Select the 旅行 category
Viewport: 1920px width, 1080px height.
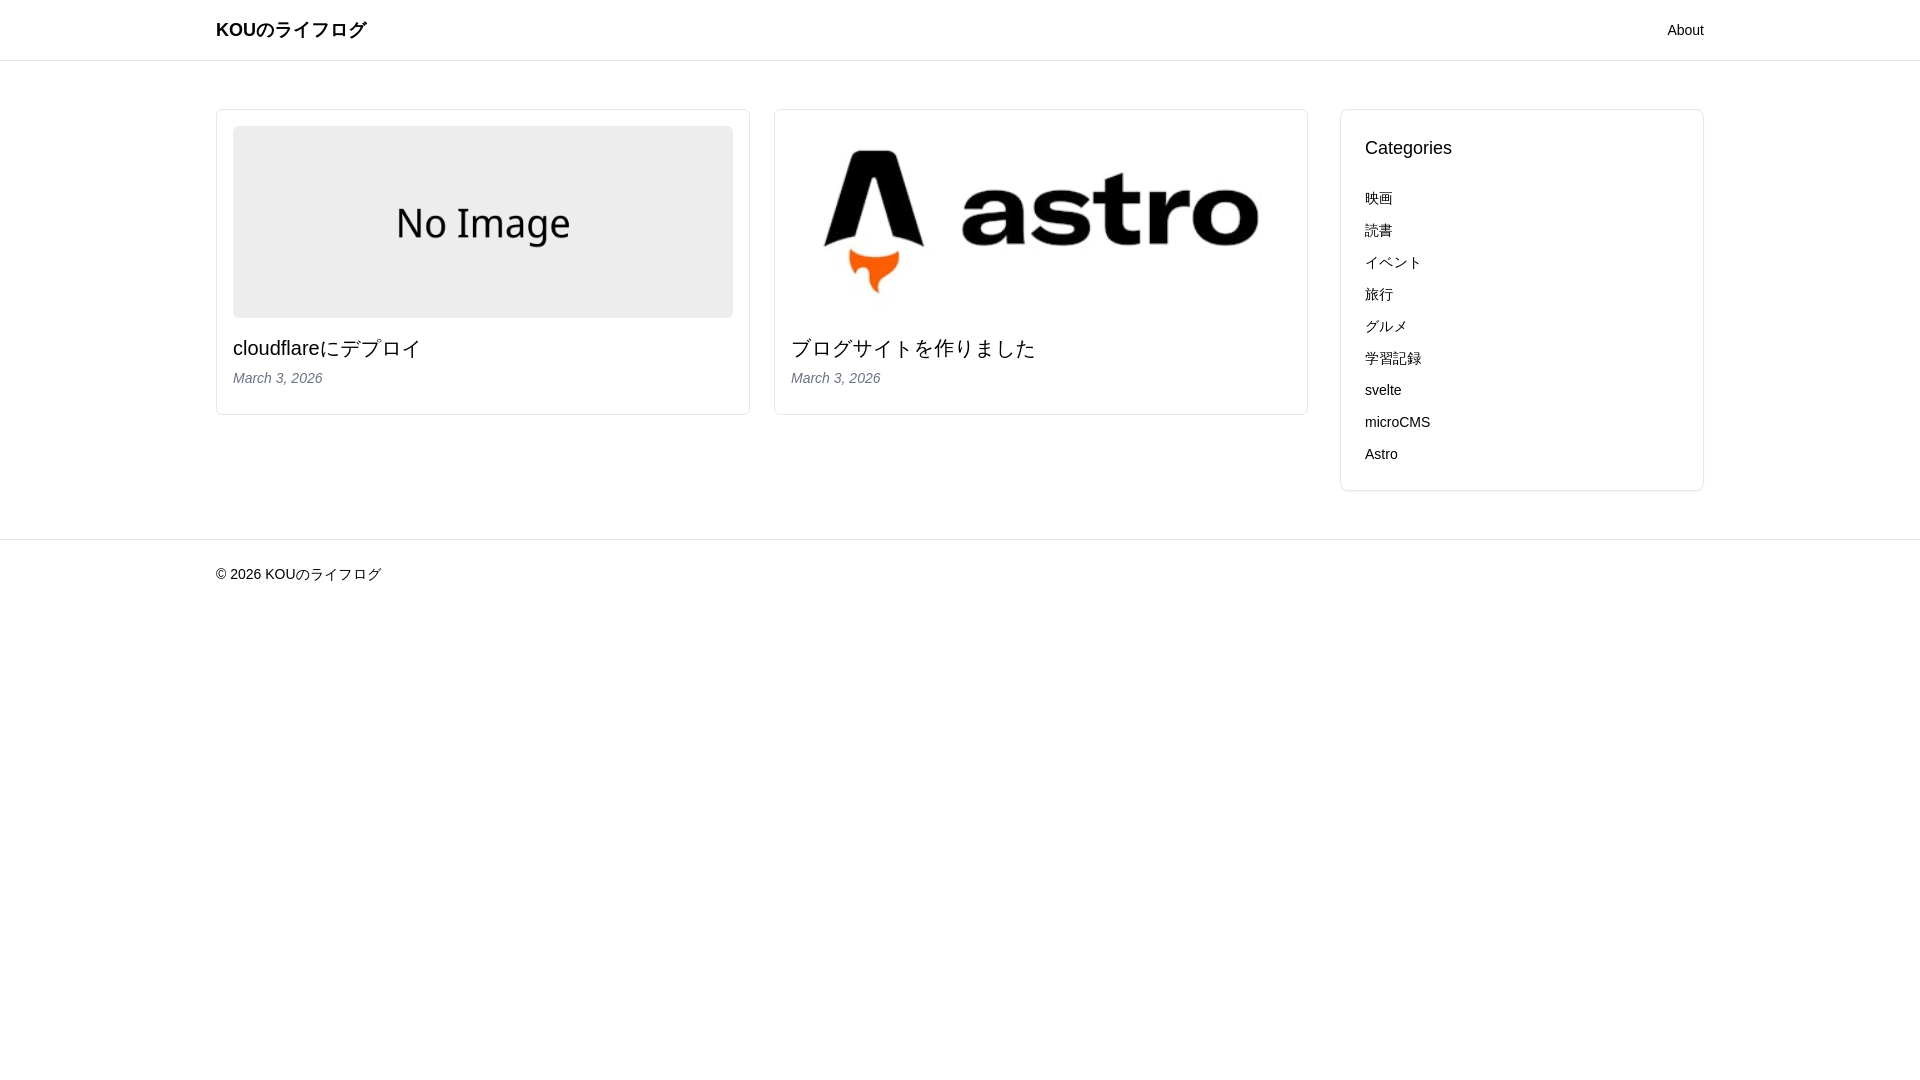[1379, 294]
